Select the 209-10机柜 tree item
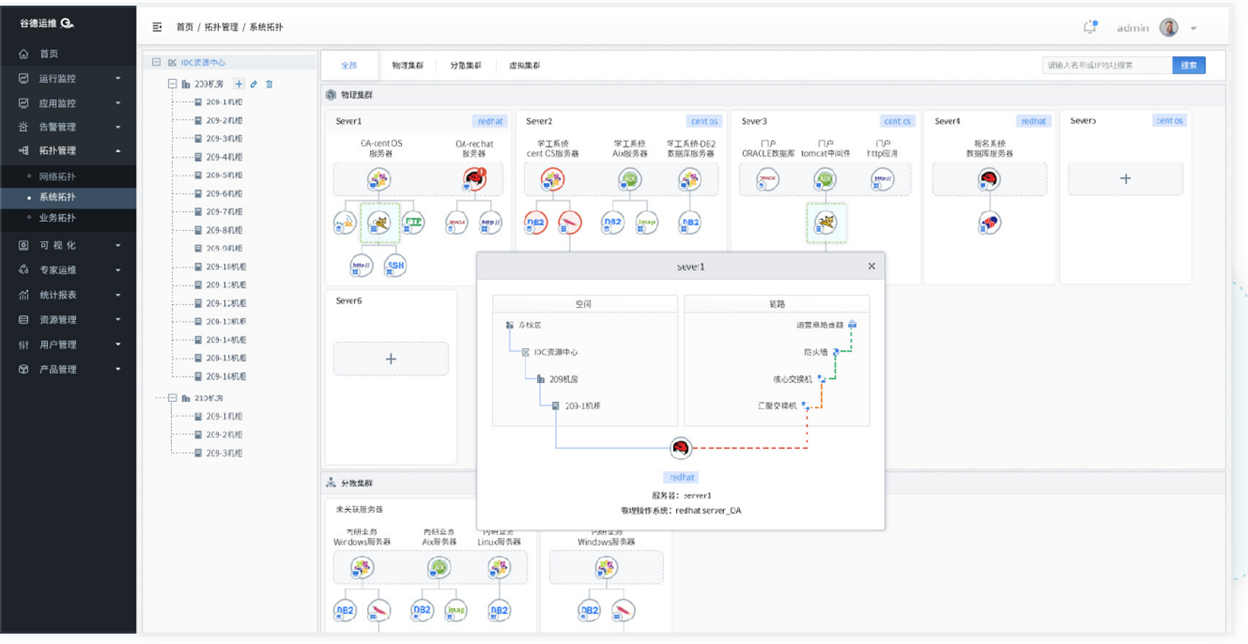 coord(220,267)
